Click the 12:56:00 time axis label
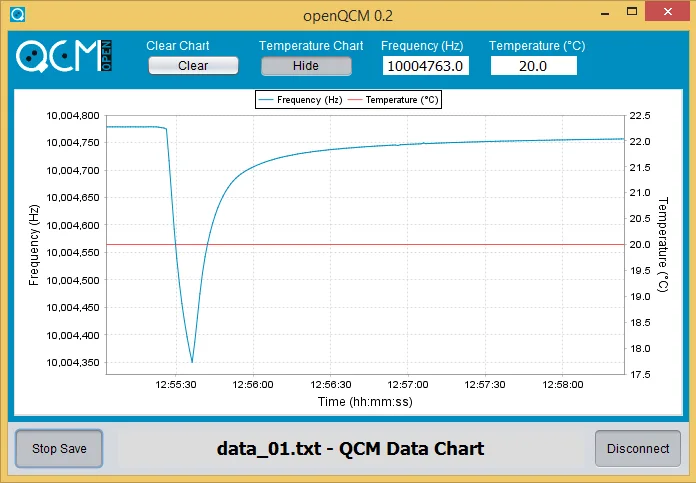696x483 pixels. click(253, 384)
